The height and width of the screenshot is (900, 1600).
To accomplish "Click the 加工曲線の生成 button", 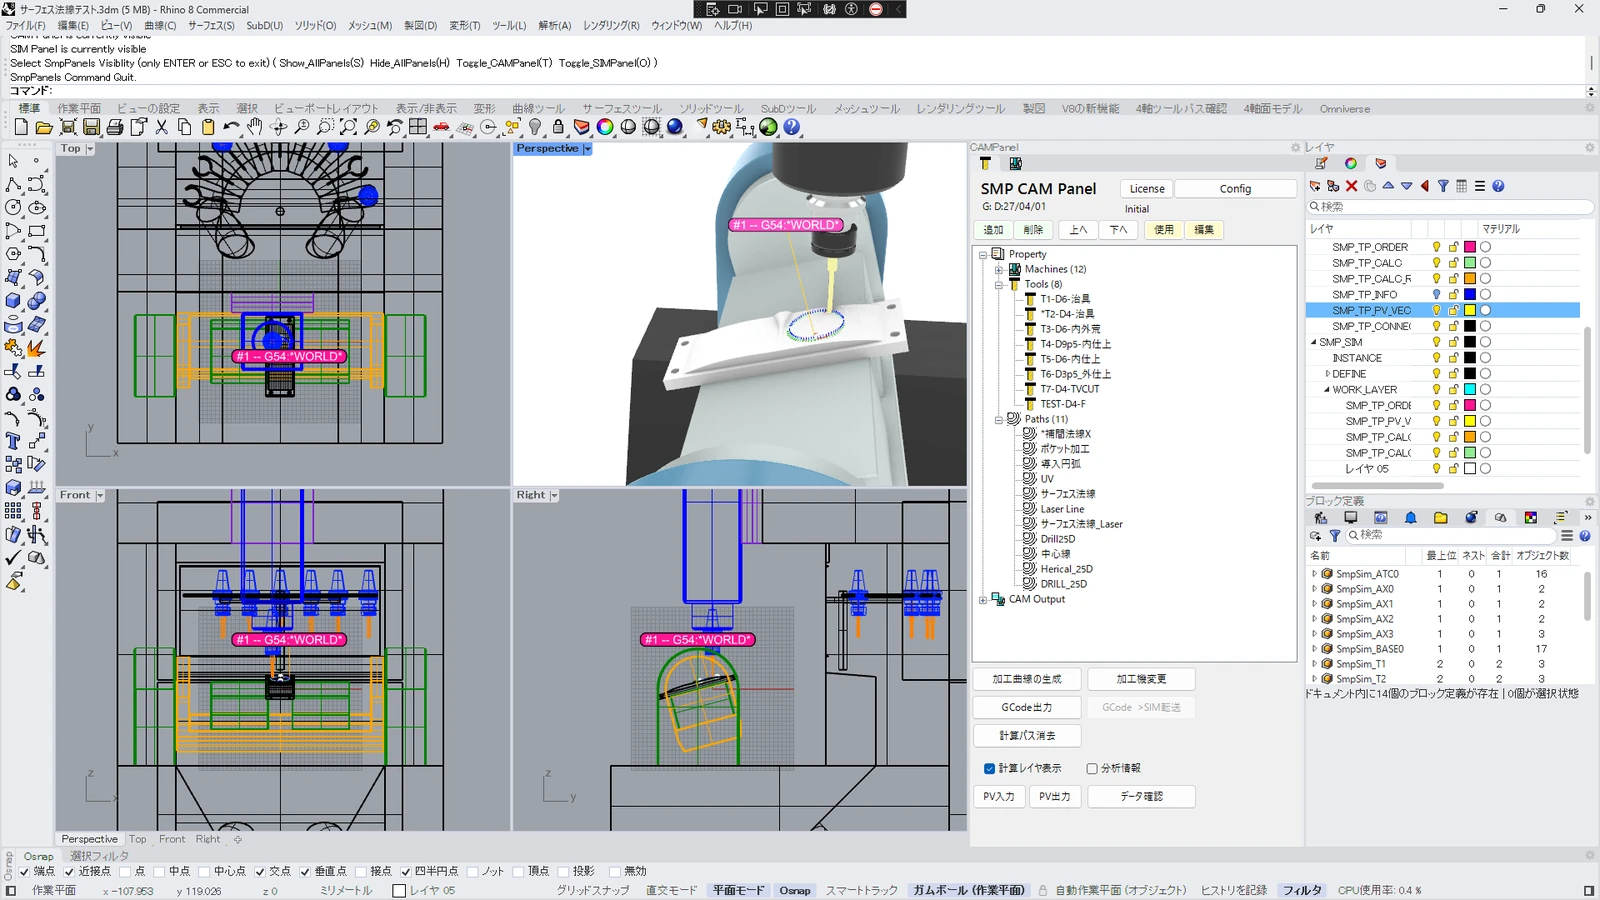I will (x=1027, y=679).
